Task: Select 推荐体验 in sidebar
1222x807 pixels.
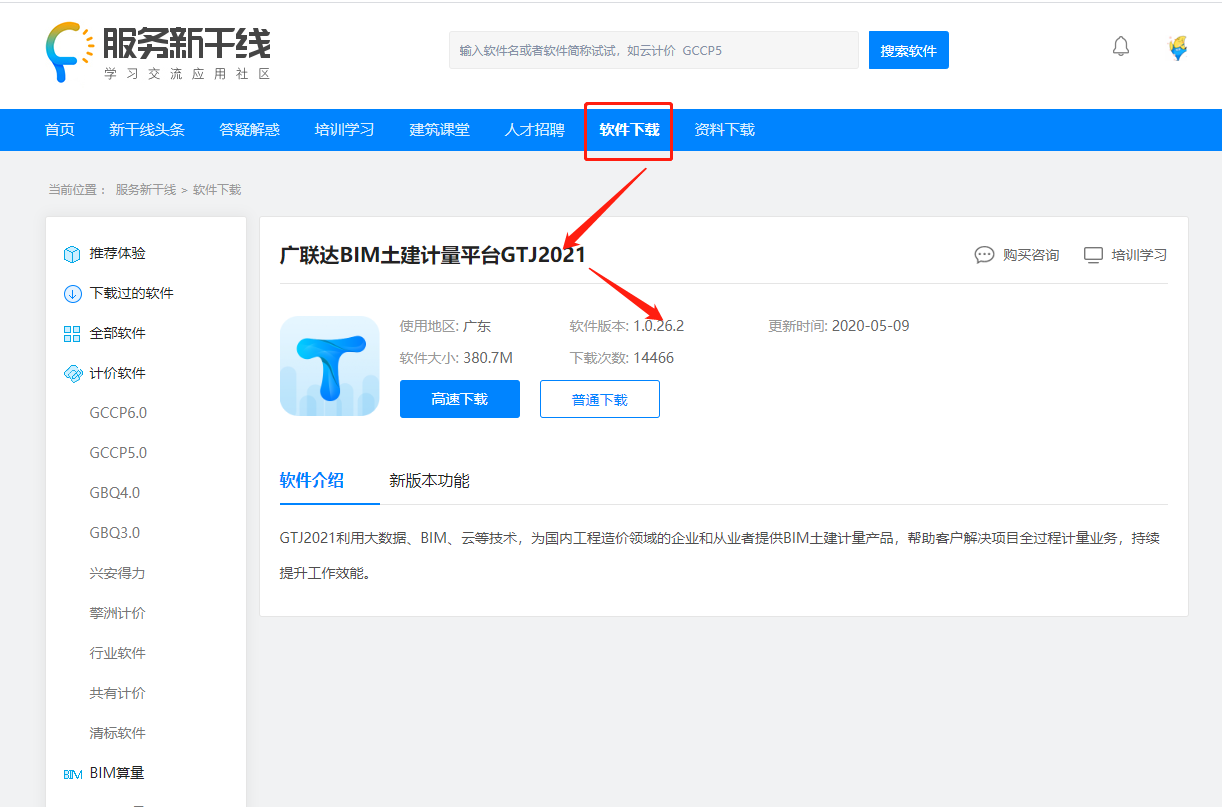Action: pos(118,254)
